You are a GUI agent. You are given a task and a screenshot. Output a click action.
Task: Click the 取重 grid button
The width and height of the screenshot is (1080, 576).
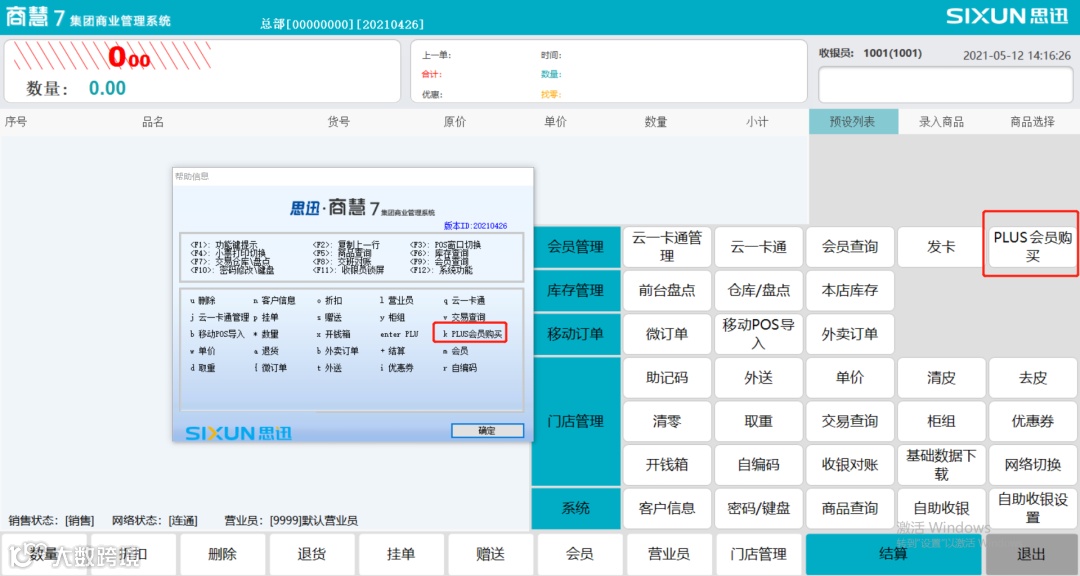click(758, 421)
